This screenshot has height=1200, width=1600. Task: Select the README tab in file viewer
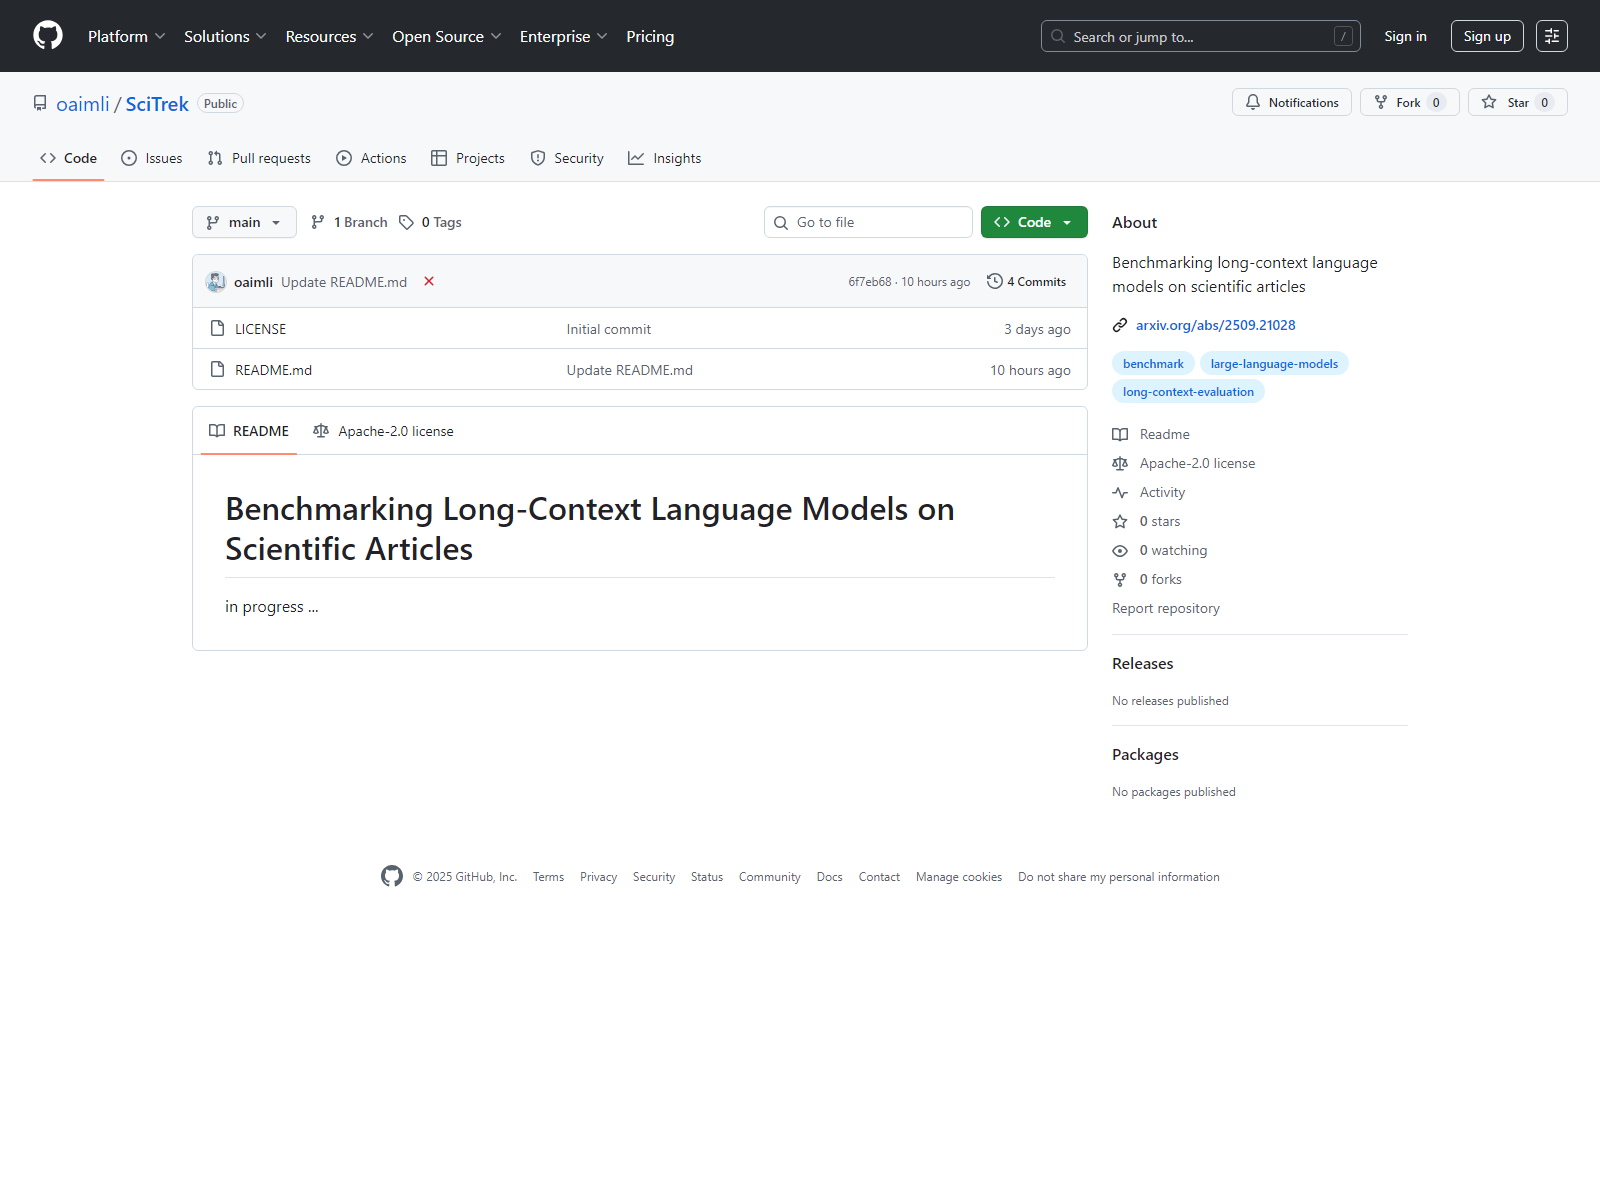pos(249,431)
